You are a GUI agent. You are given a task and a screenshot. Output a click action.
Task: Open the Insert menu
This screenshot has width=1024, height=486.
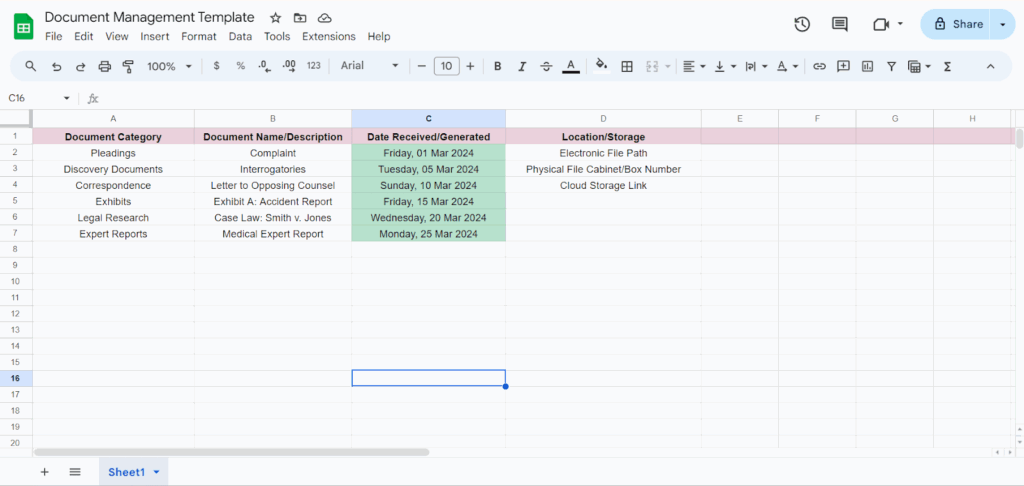tap(155, 37)
